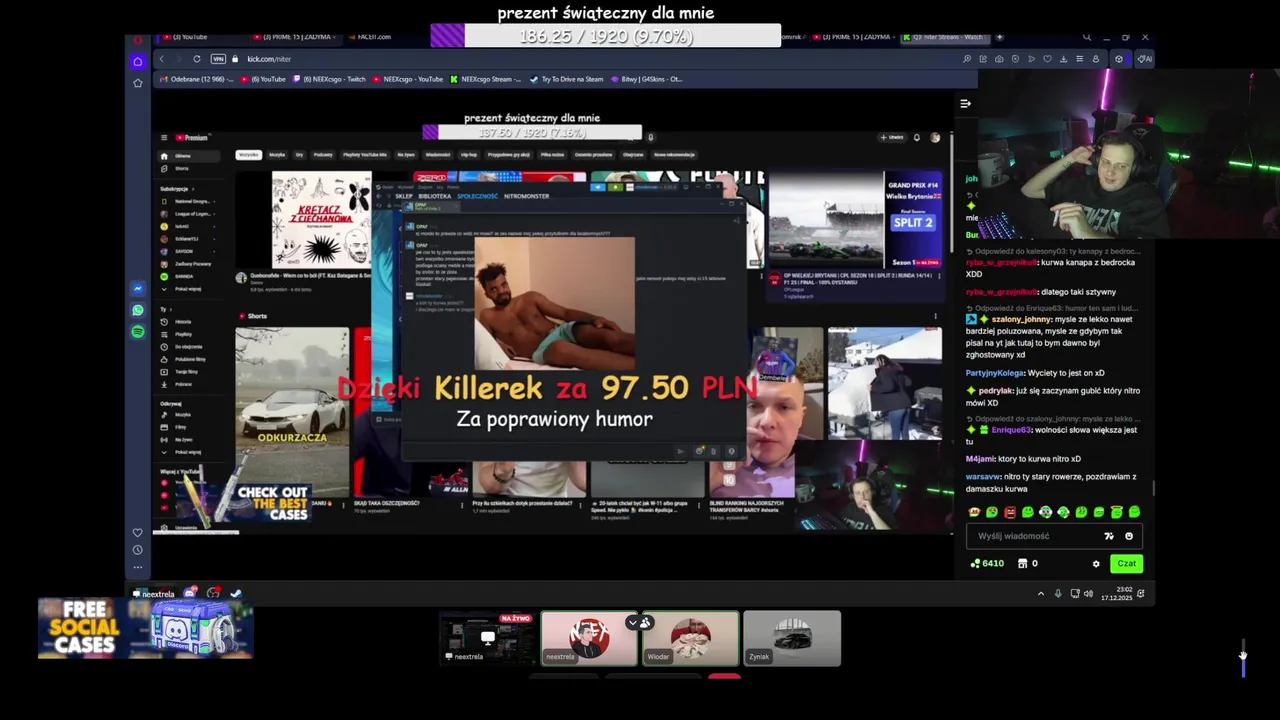The image size is (1280, 720).
Task: Click the SPOŁECZNOŚĆ tab in Steam window
Action: coord(477,196)
